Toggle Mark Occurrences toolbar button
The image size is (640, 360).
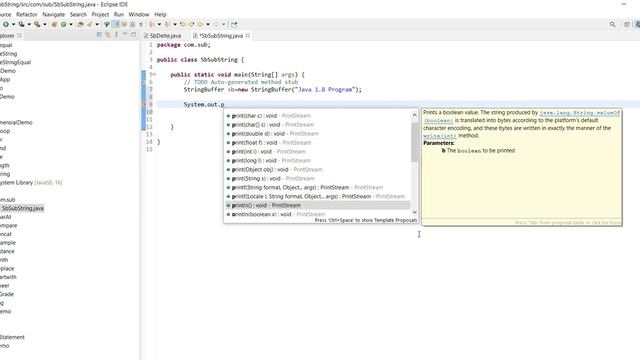click(116, 24)
